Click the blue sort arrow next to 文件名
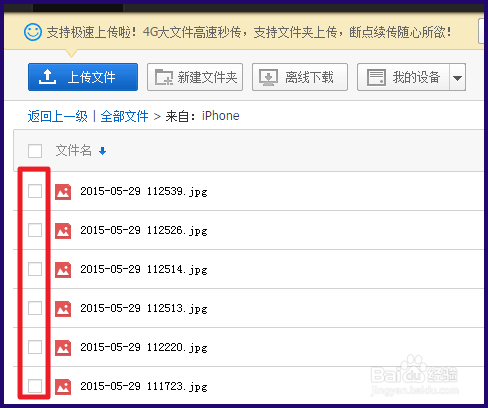This screenshot has height=408, width=488. click(103, 151)
